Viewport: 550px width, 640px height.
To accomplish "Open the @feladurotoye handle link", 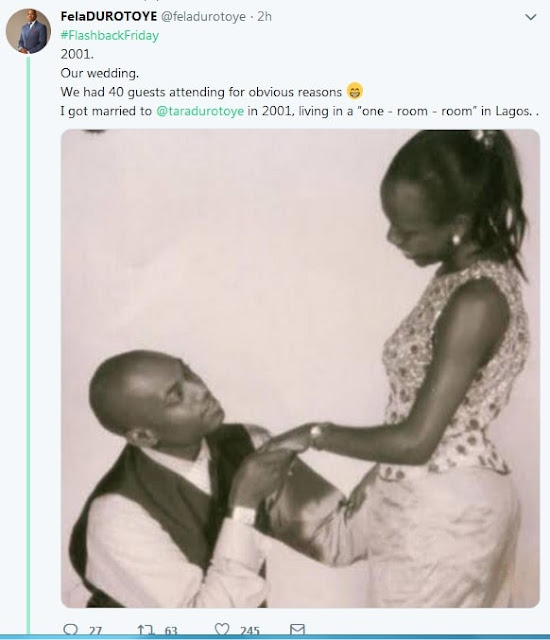I will pyautogui.click(x=203, y=16).
